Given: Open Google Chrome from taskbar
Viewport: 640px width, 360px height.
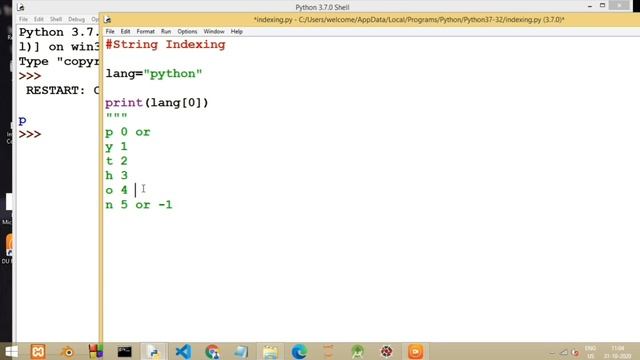Looking at the screenshot, I should (212, 351).
